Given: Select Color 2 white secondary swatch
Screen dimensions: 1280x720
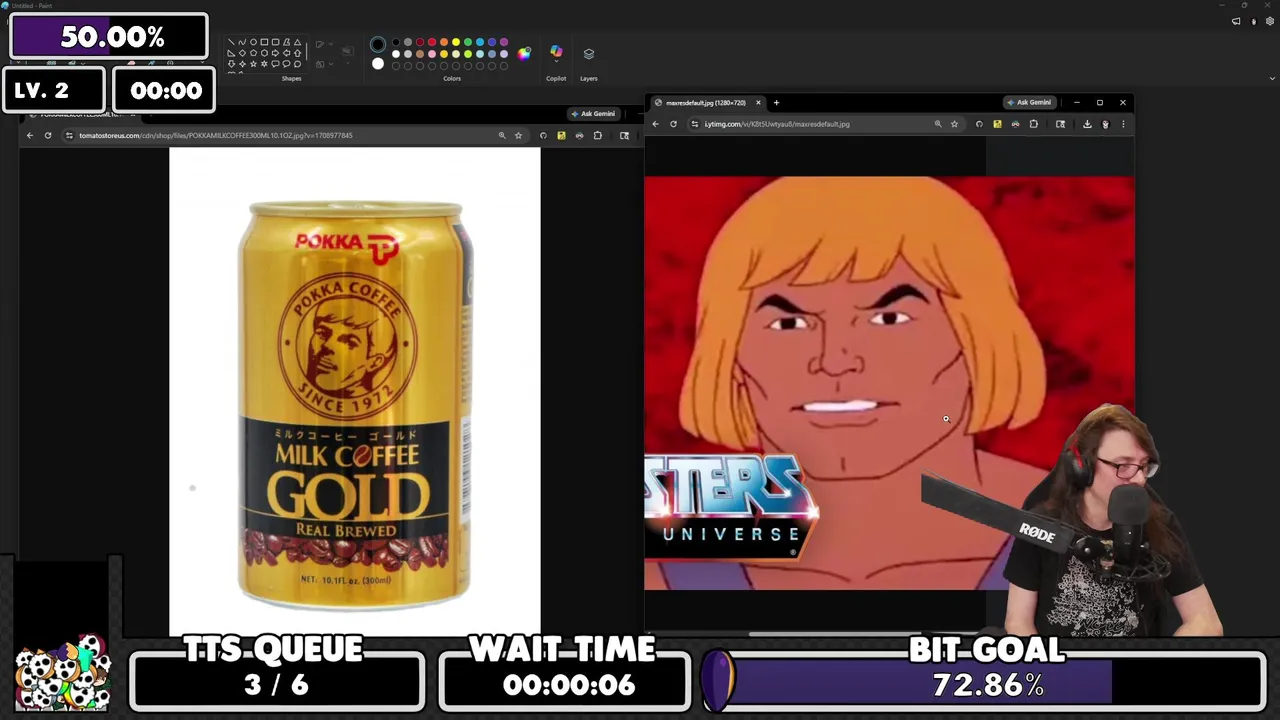Looking at the screenshot, I should pyautogui.click(x=378, y=64).
